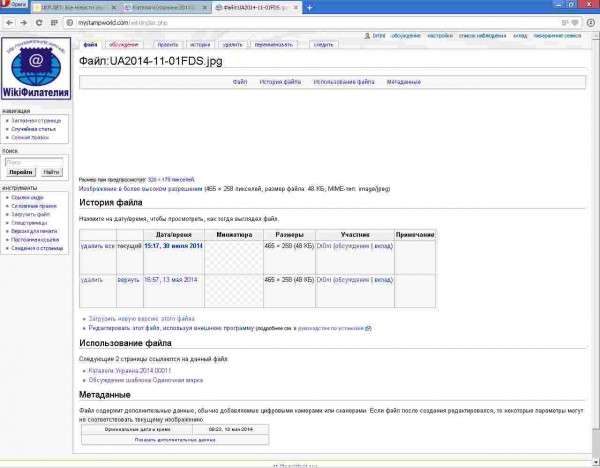Open настройки in the user menu
The image size is (600, 468).
tap(440, 36)
